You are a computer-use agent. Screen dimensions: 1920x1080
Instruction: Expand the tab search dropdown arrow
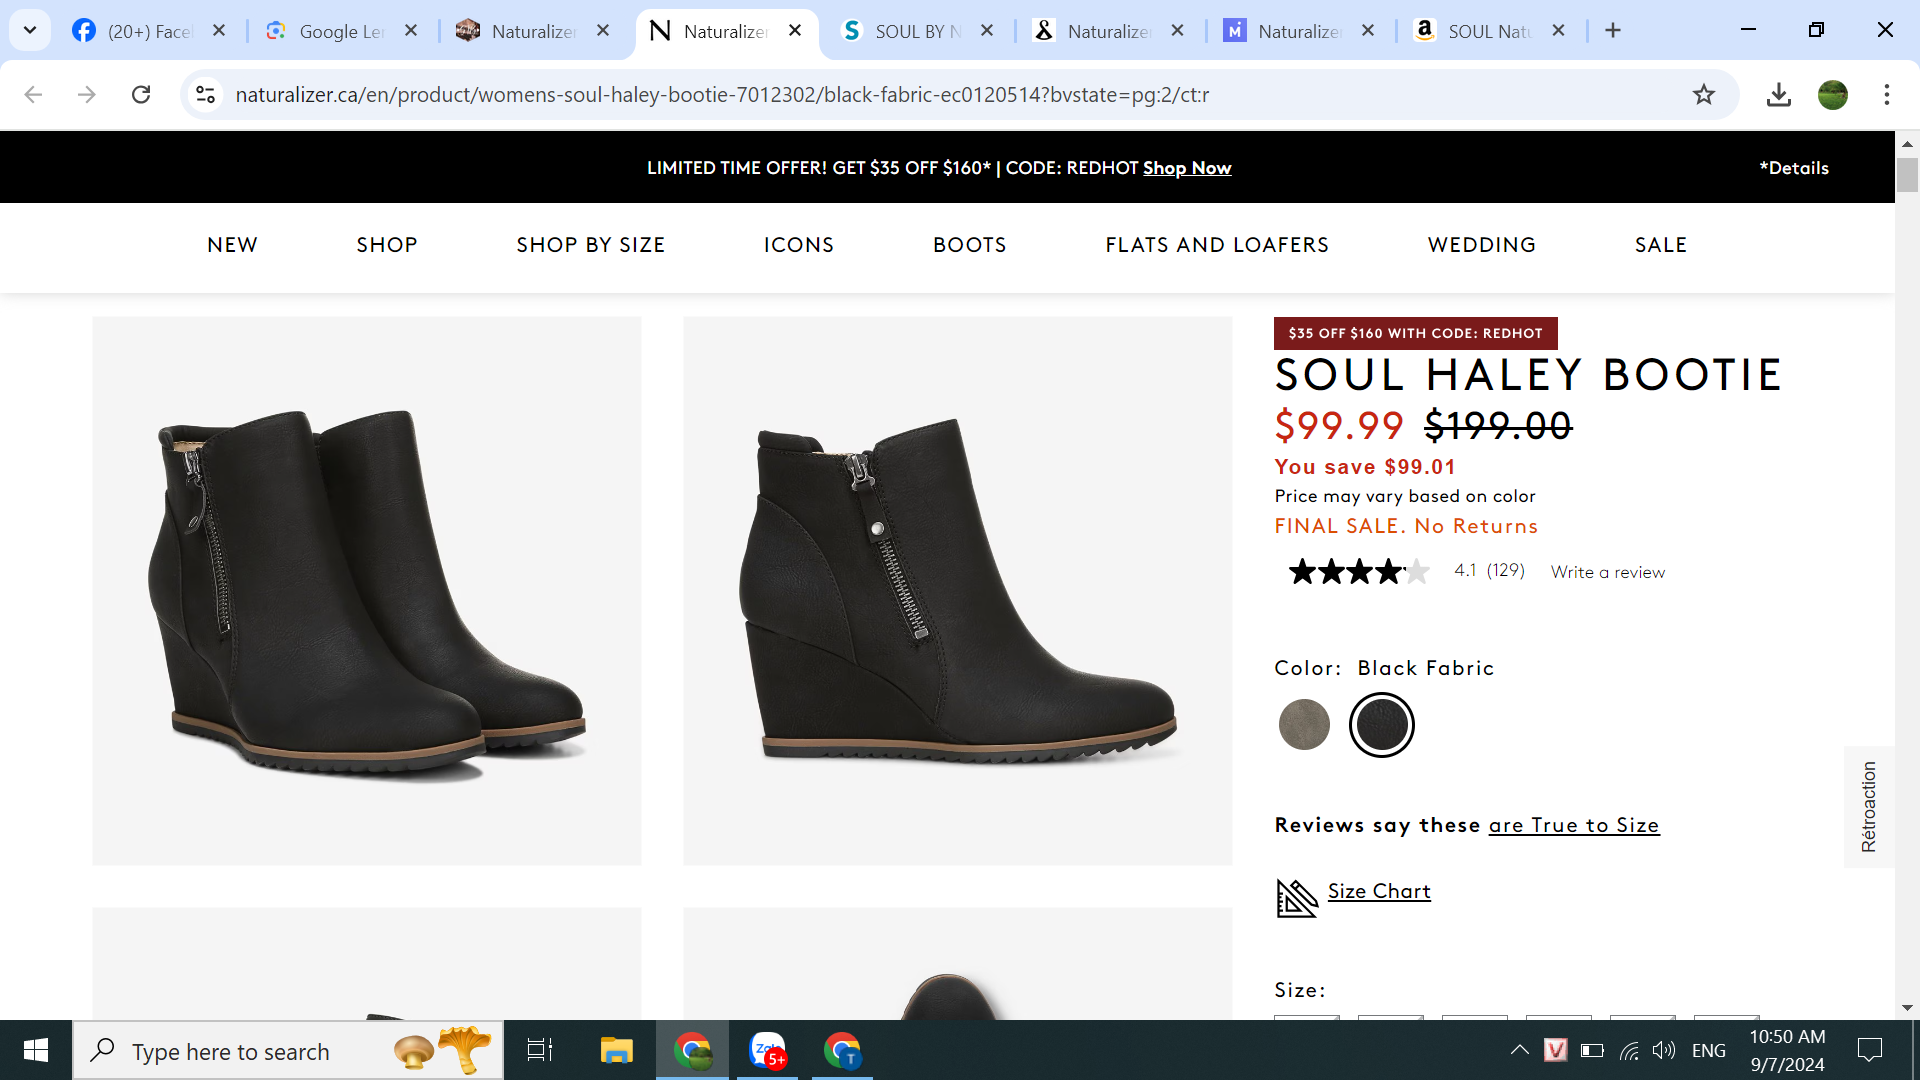(30, 30)
